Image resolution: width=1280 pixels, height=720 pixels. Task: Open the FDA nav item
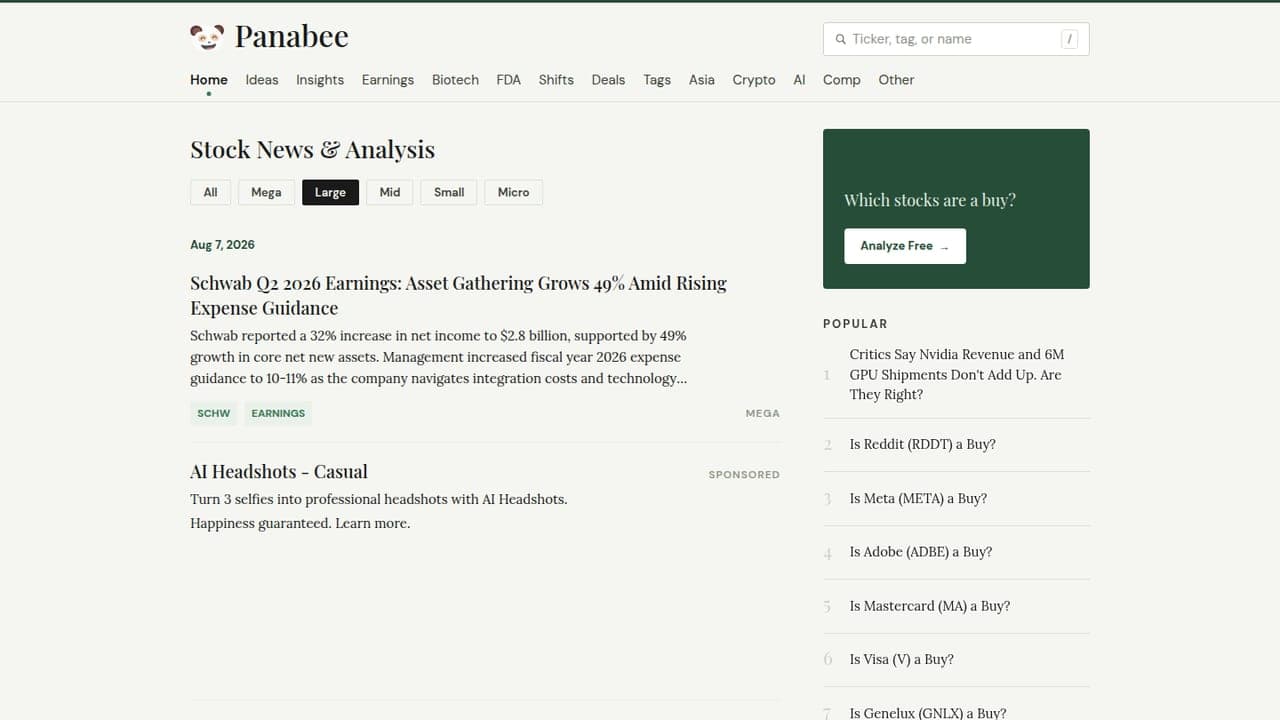click(509, 80)
